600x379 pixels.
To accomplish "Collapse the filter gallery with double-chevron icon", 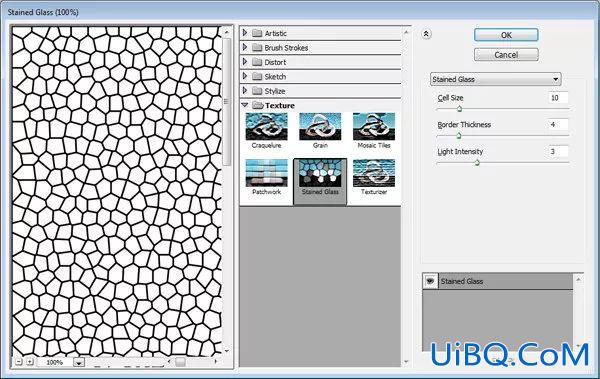I will [426, 34].
